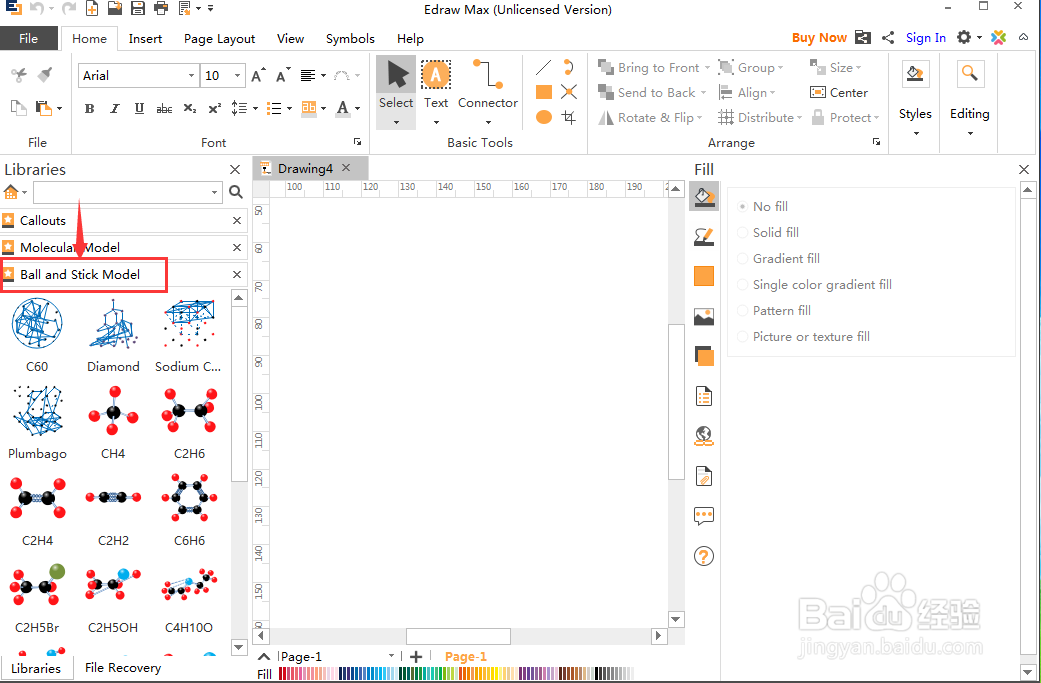Select Single color gradient fill

[815, 284]
